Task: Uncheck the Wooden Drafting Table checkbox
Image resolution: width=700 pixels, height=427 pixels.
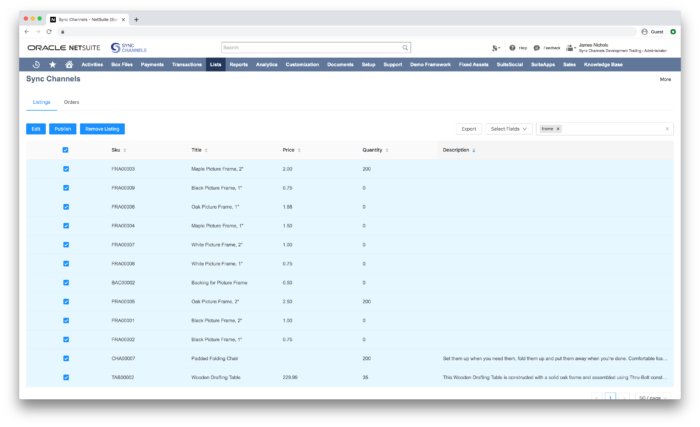Action: (66, 377)
